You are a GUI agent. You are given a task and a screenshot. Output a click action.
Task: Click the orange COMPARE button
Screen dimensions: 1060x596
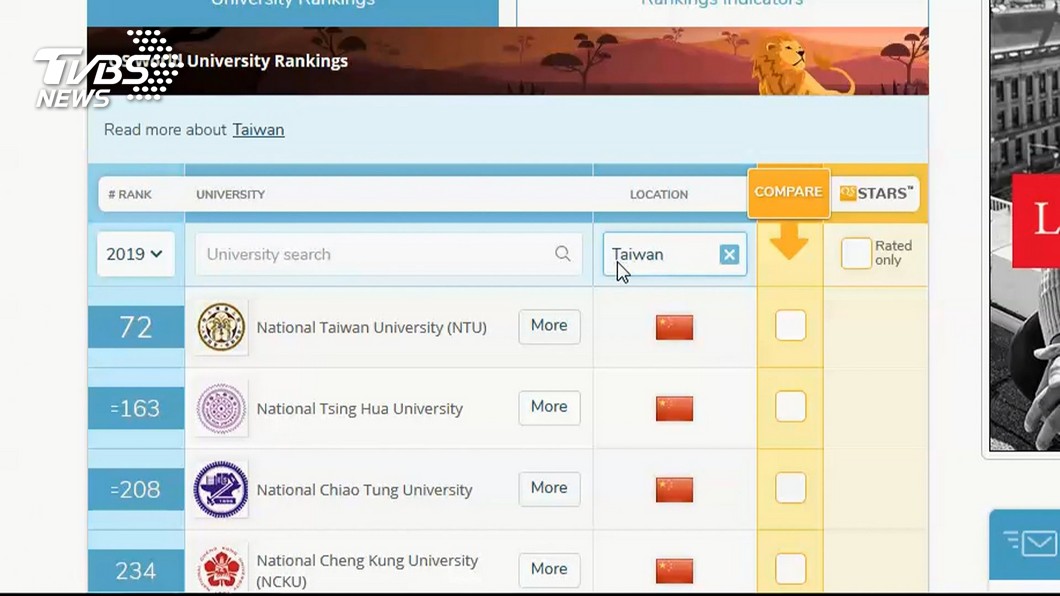pyautogui.click(x=788, y=193)
